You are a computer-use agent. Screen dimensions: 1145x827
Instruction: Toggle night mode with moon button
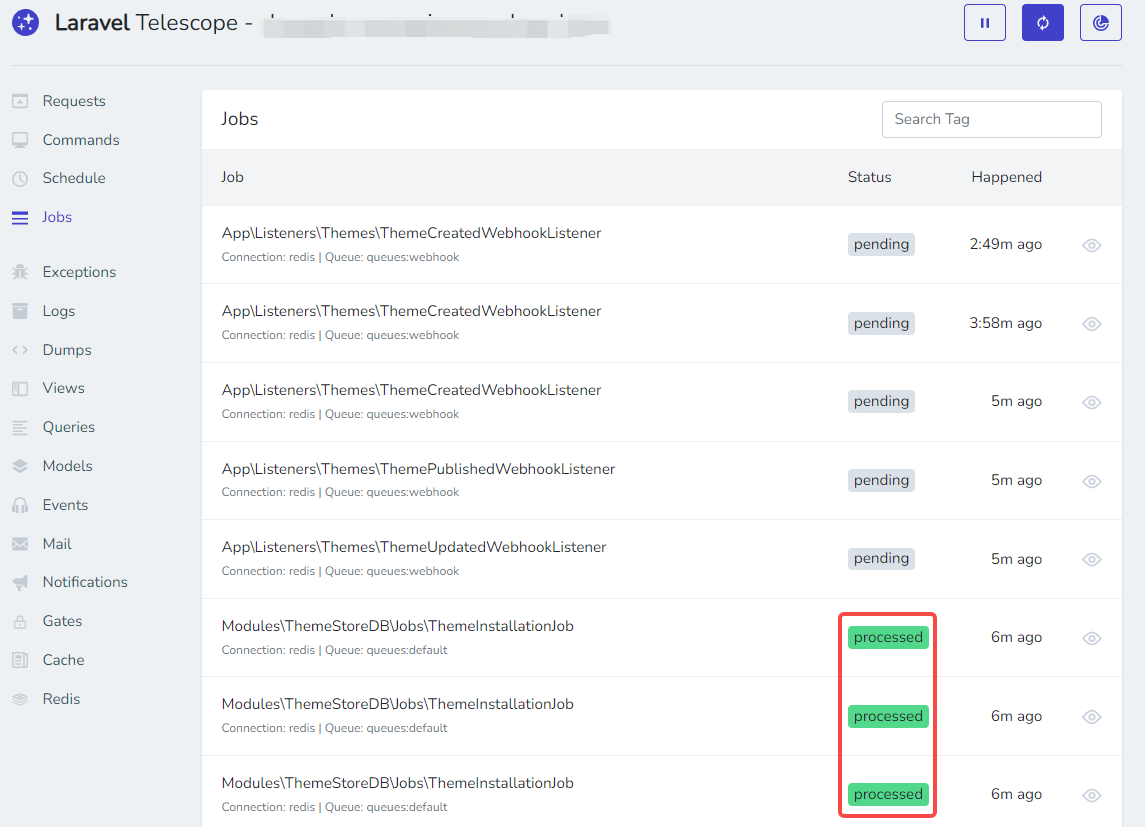click(1100, 23)
